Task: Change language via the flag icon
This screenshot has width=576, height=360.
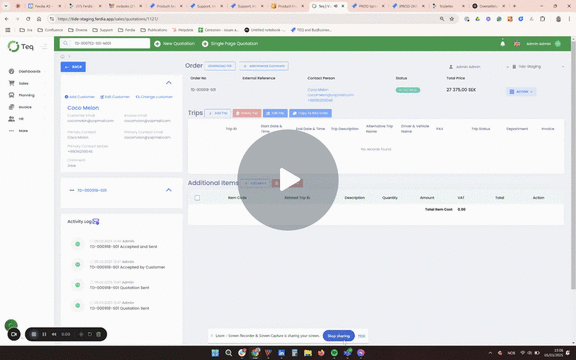Action: (x=517, y=44)
